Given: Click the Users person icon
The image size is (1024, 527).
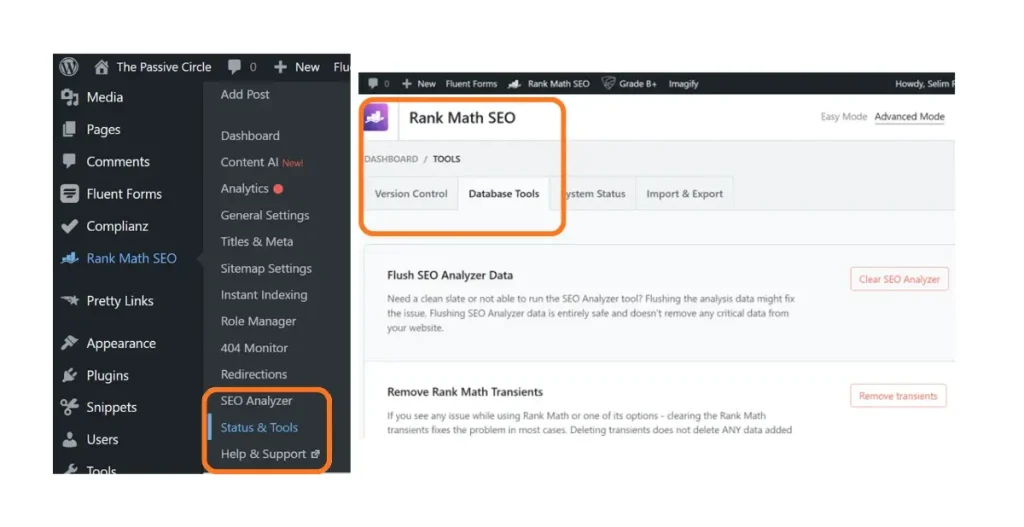Looking at the screenshot, I should click(x=69, y=439).
